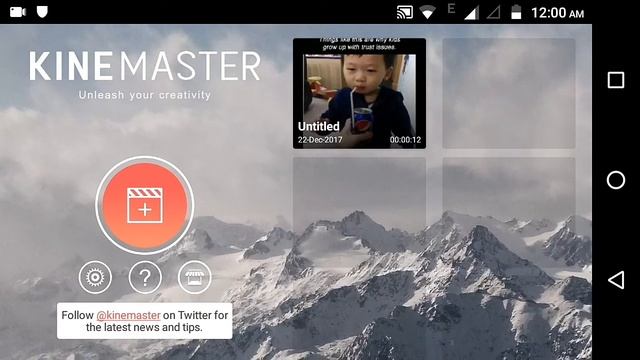Tap the Android back triangle button
Viewport: 640px width, 360px height.
(616, 280)
